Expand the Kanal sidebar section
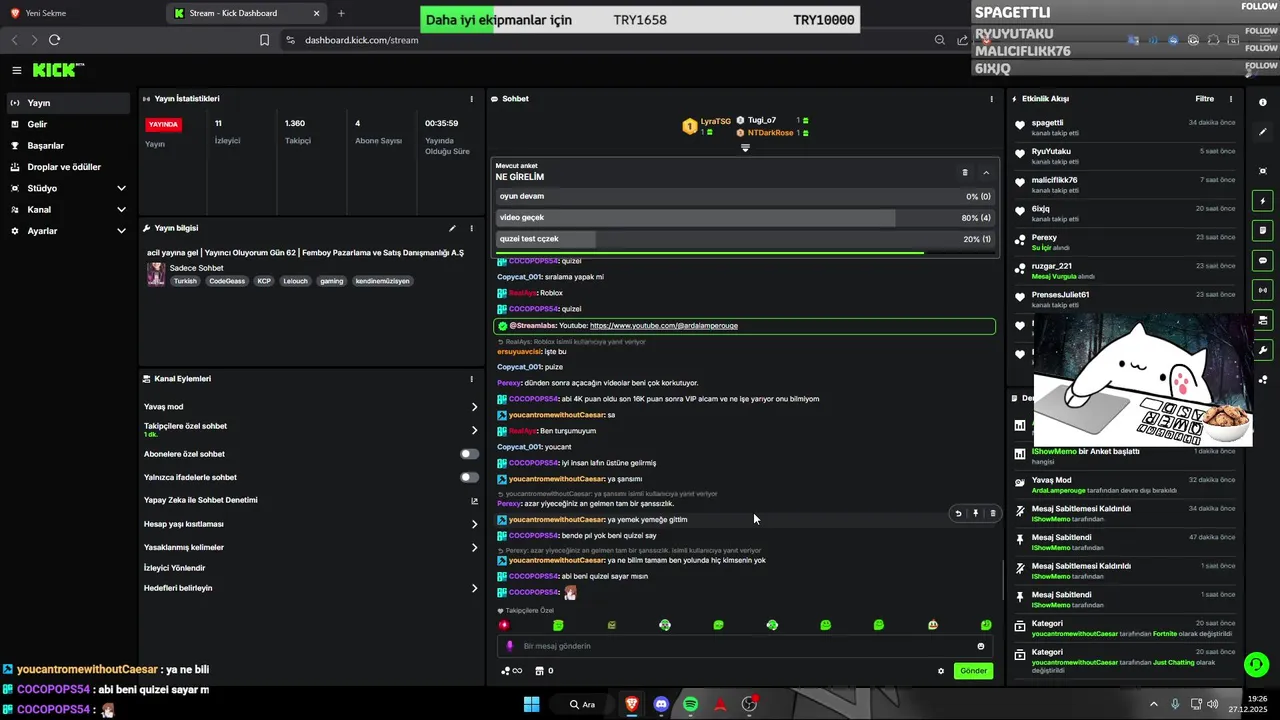 pos(66,209)
